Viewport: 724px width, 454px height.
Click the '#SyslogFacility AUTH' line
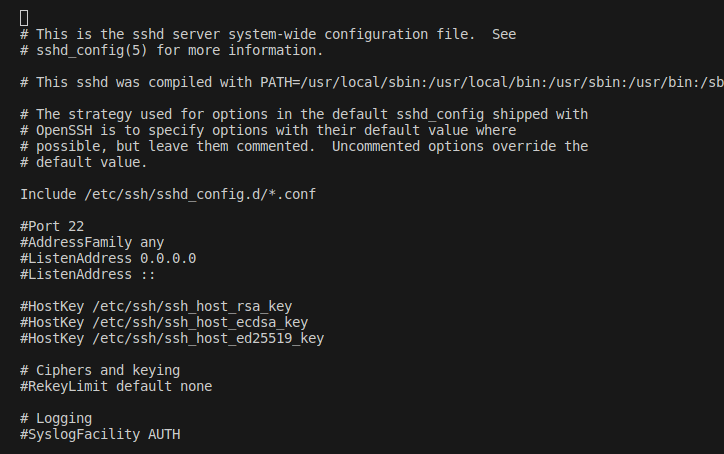pyautogui.click(x=99, y=434)
